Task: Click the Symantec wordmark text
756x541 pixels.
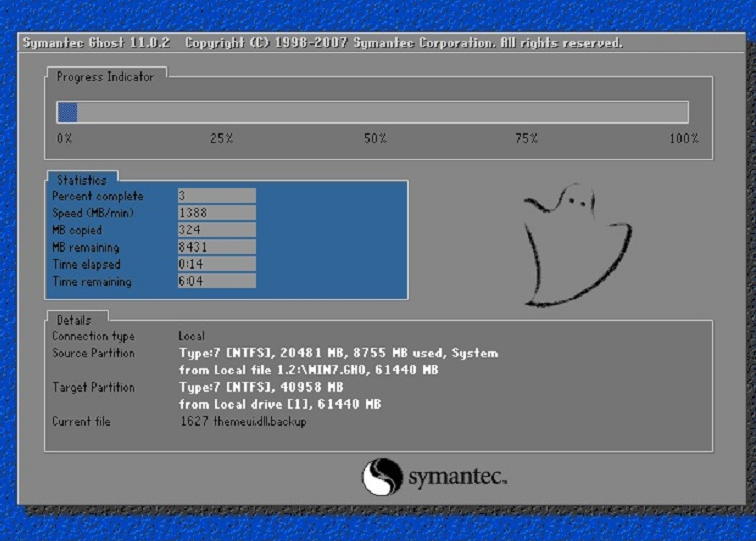Action: [456, 479]
